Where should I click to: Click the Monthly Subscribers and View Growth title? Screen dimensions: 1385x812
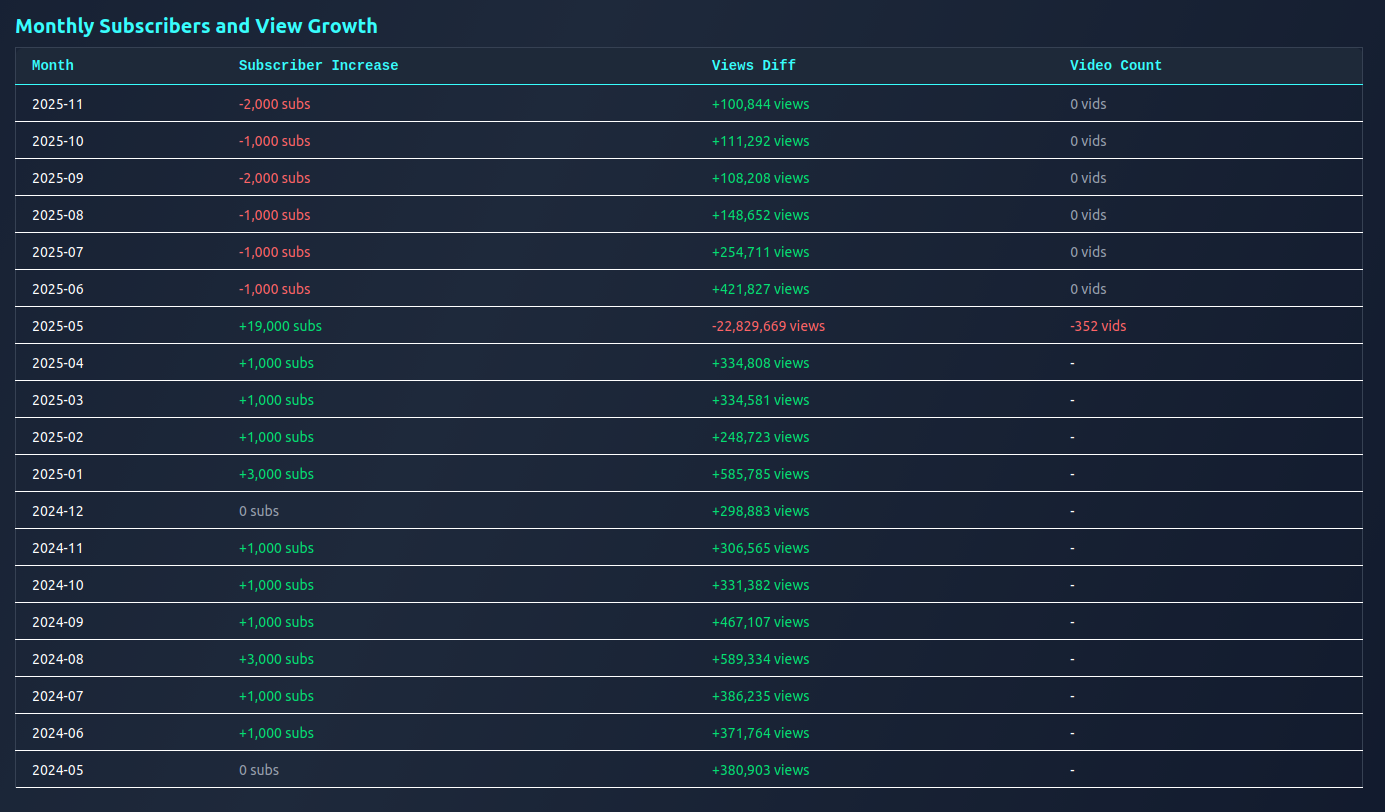tap(197, 26)
